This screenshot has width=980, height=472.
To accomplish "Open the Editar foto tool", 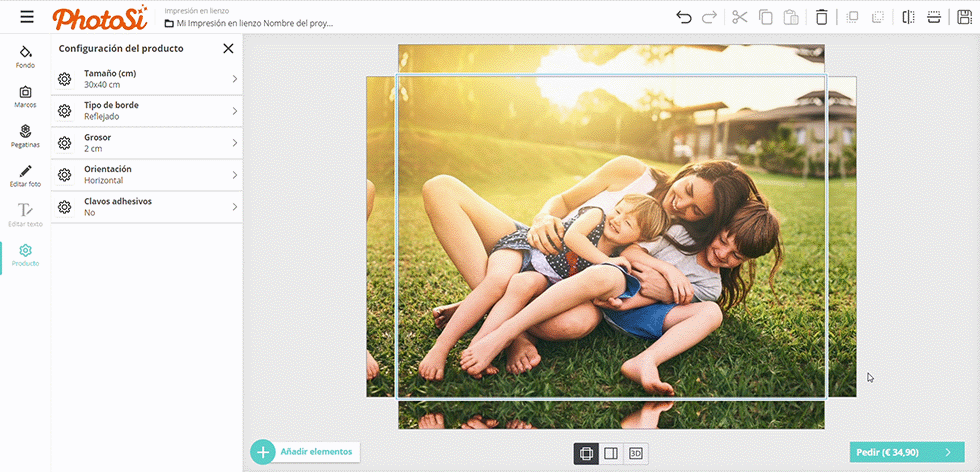I will [x=26, y=176].
